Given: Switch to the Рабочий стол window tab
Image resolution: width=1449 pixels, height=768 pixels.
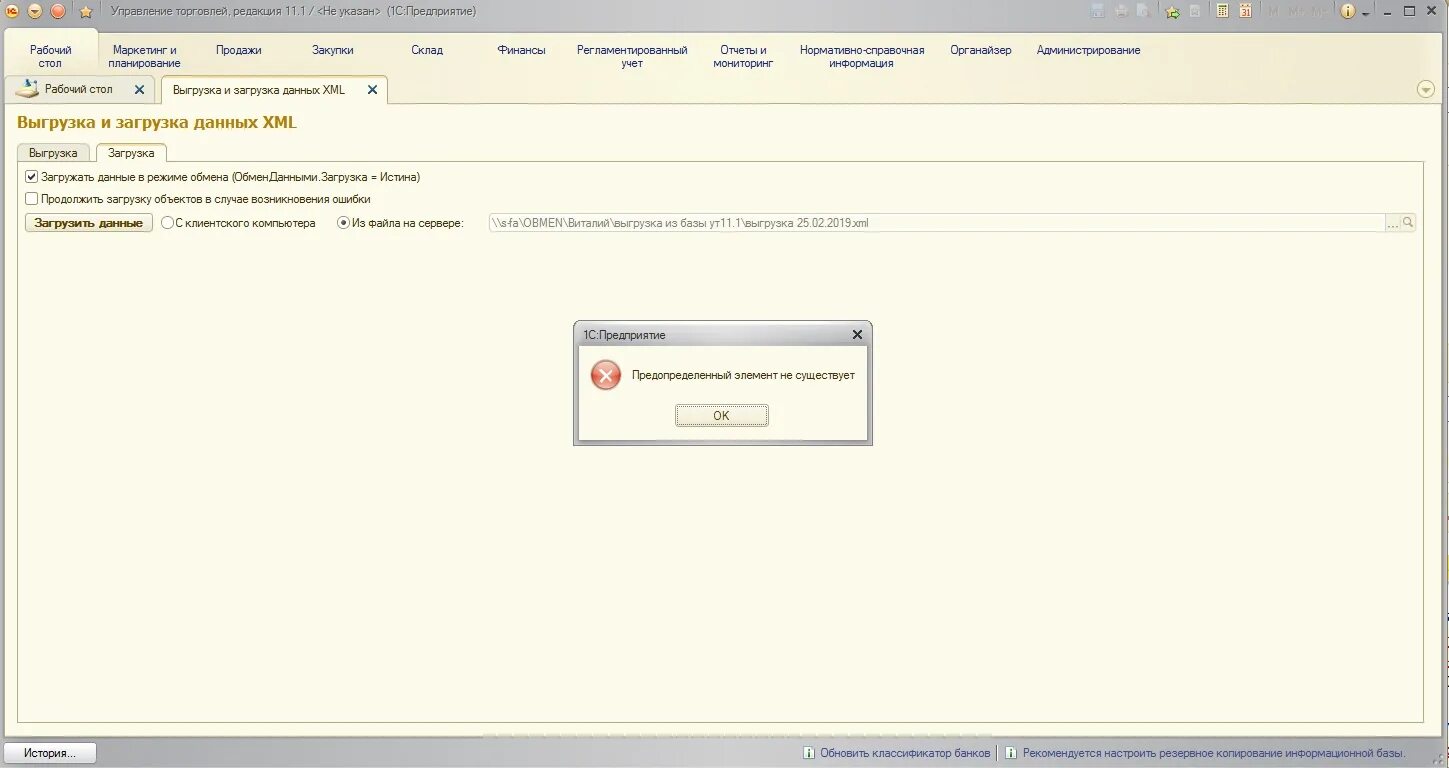Looking at the screenshot, I should pyautogui.click(x=78, y=89).
